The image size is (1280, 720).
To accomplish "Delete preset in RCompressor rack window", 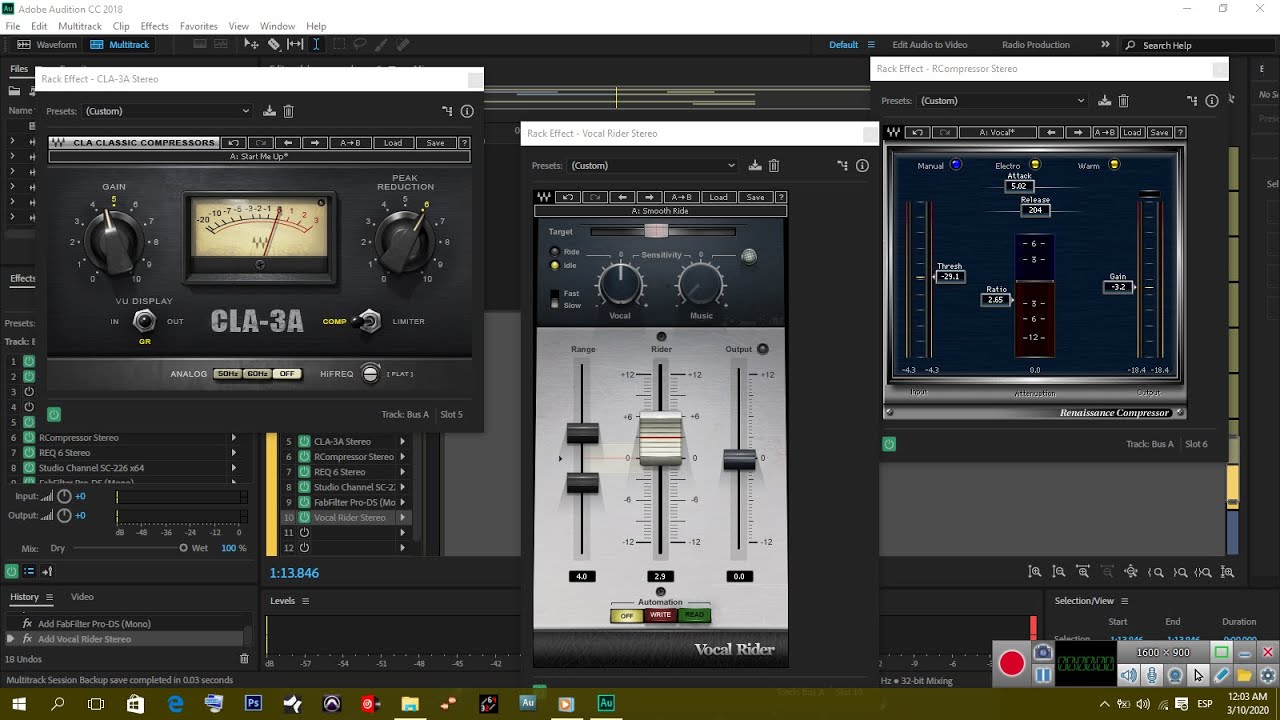I will tap(1123, 100).
